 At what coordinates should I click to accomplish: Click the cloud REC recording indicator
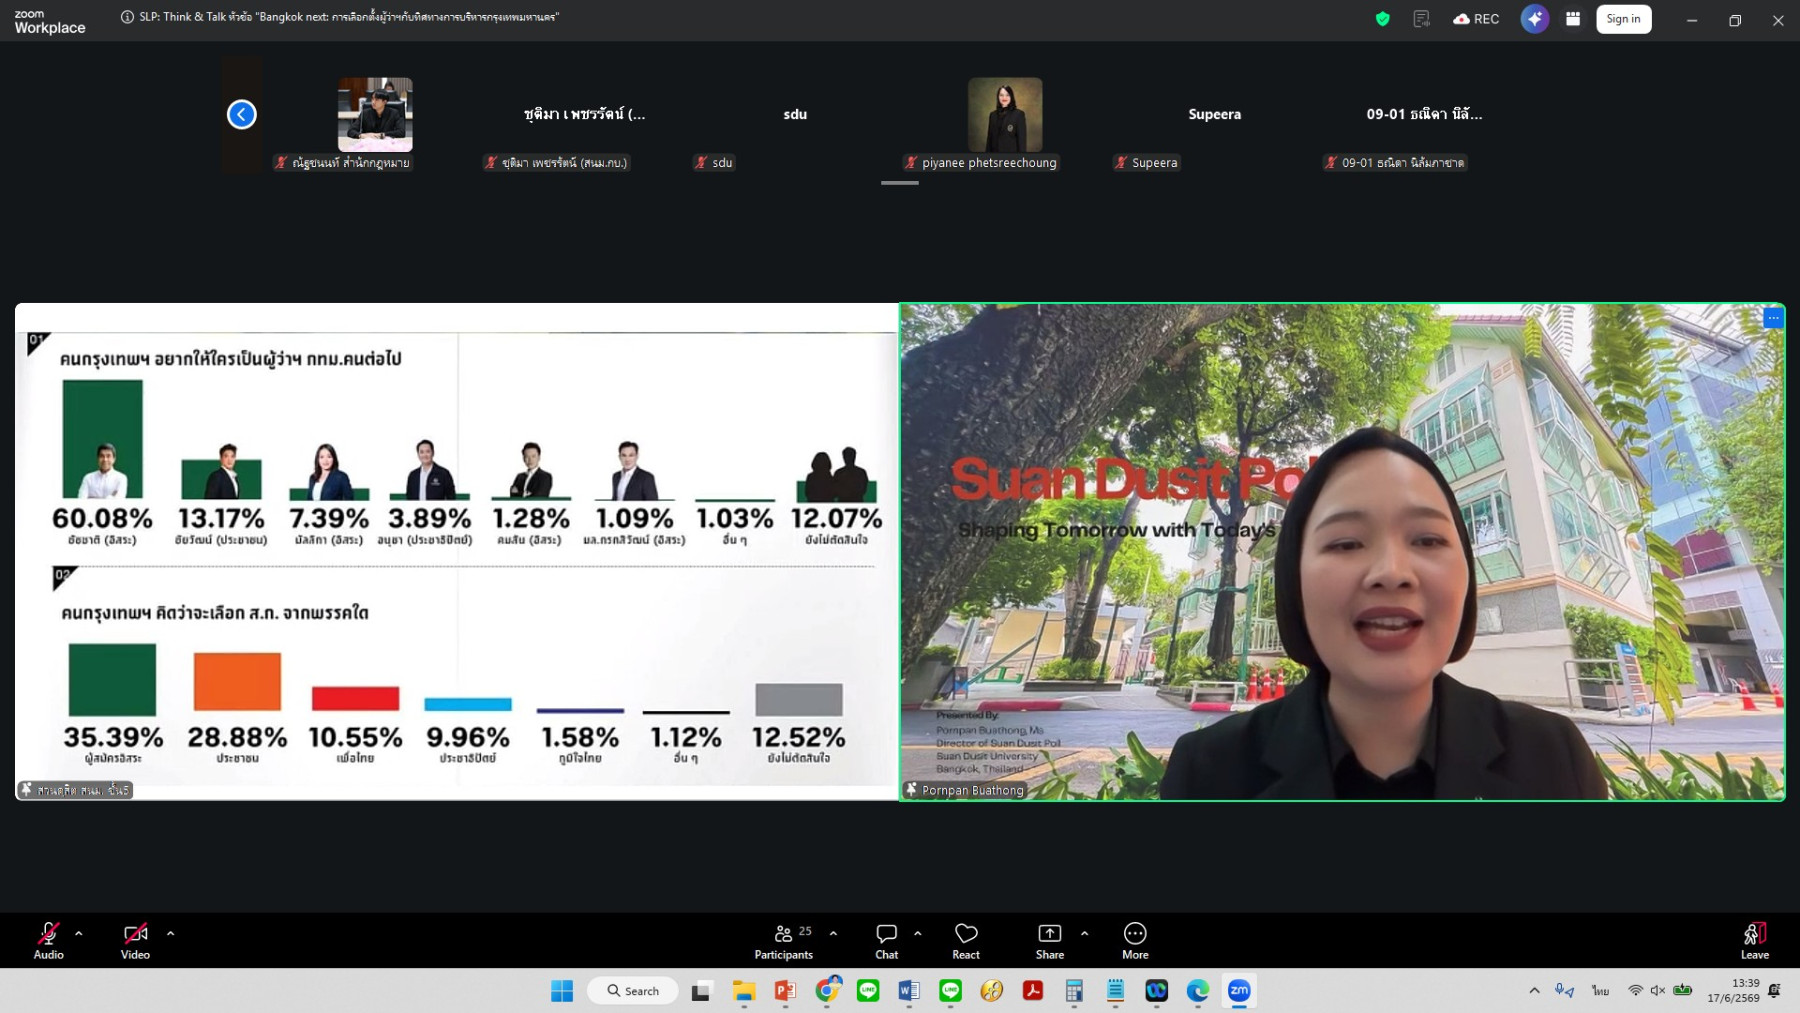coord(1476,19)
